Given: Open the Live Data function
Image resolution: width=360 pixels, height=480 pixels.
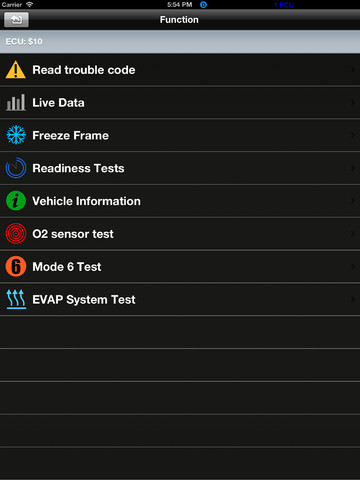Looking at the screenshot, I should (x=180, y=102).
